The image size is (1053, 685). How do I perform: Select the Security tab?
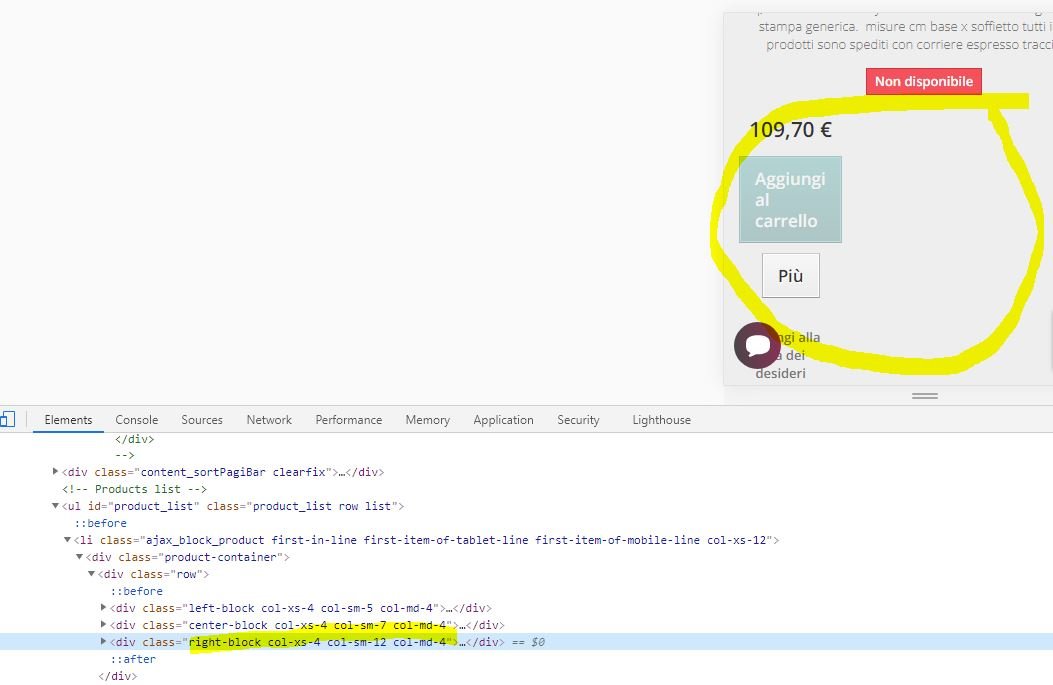click(578, 420)
